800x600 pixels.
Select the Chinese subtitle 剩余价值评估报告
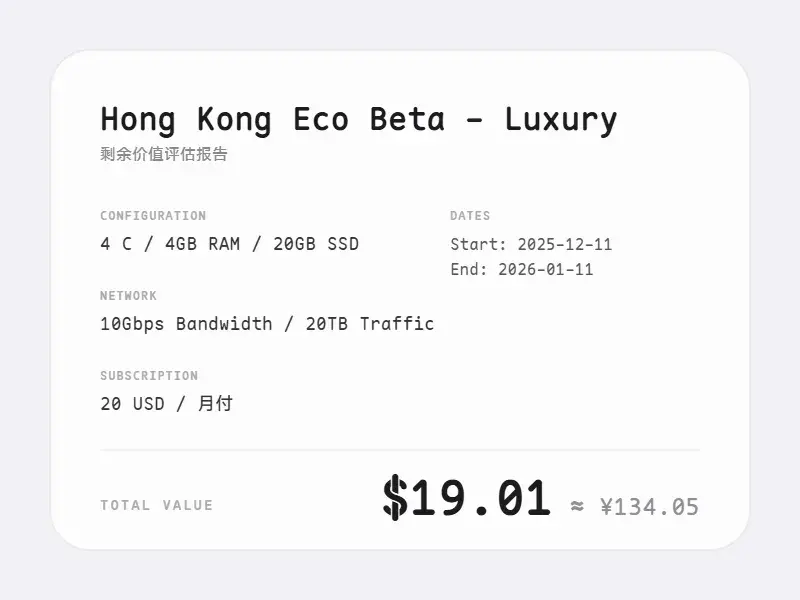(164, 154)
